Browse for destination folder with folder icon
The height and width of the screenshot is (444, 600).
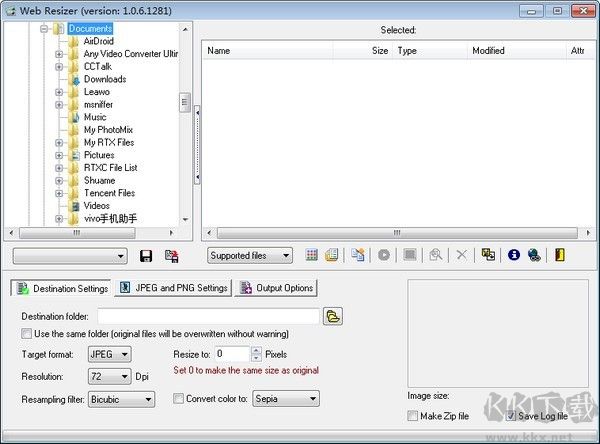coord(333,317)
